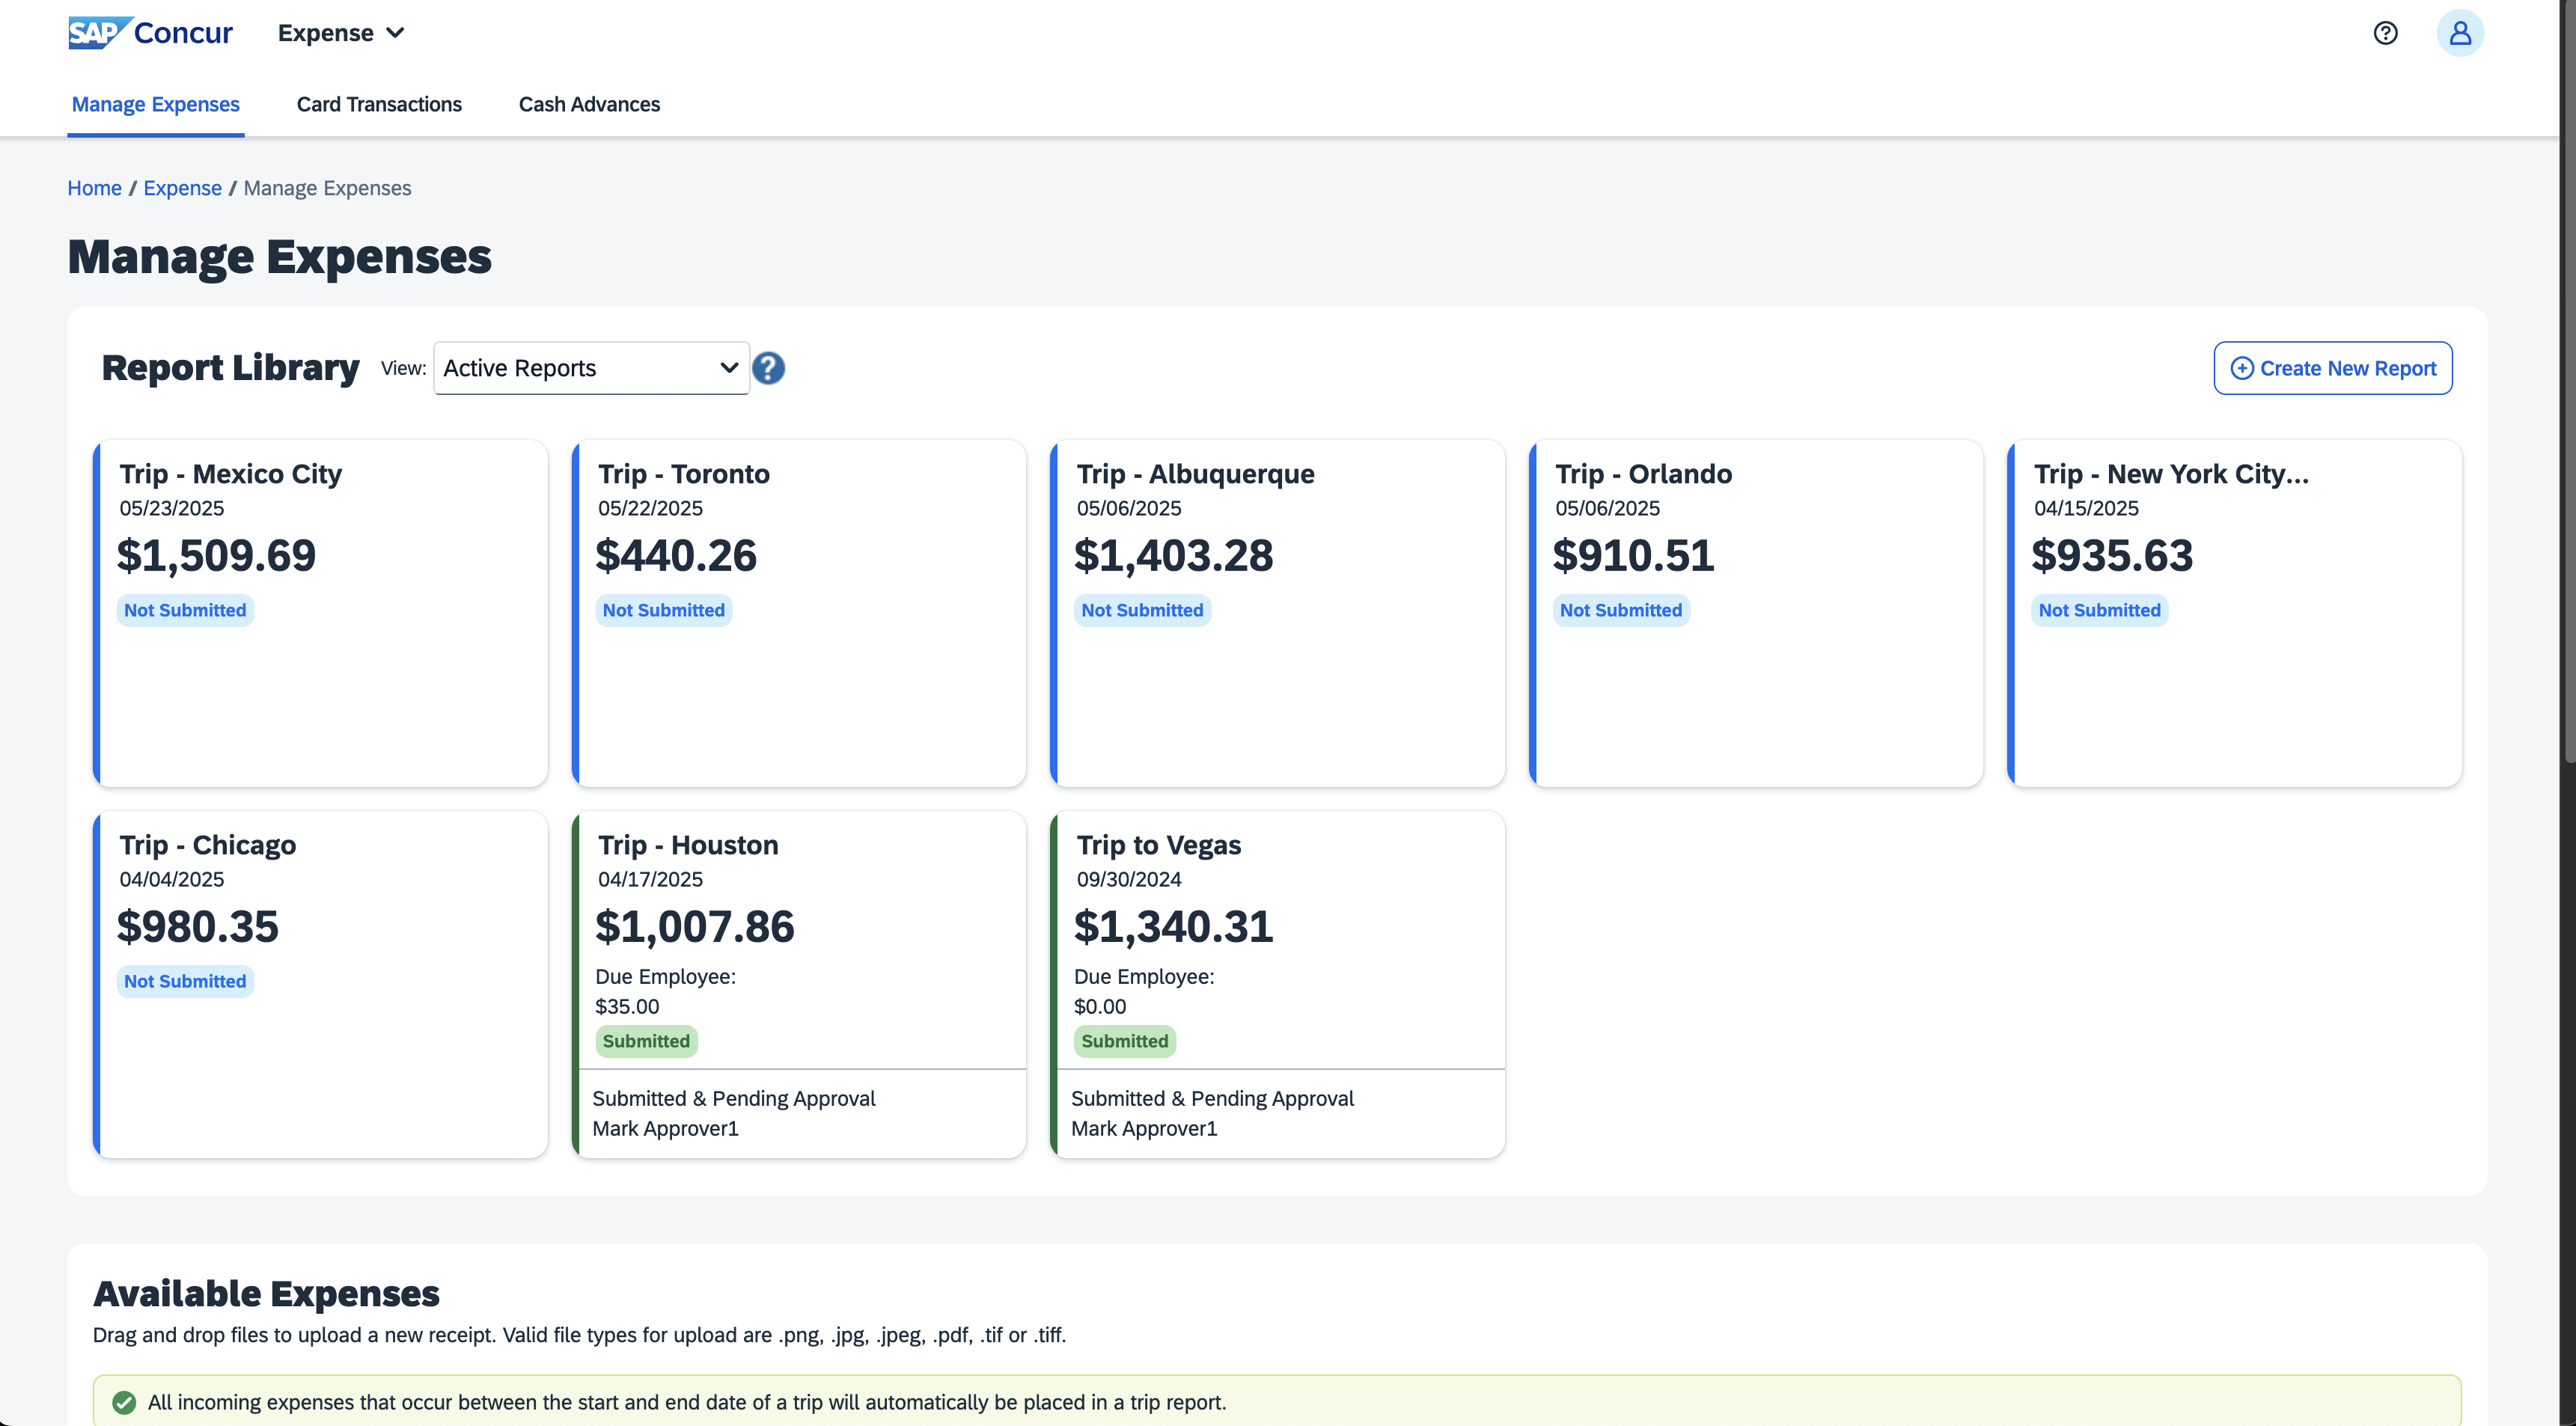Click Not Submitted badge on Trip - Chicago
This screenshot has height=1426, width=2576.
point(185,981)
